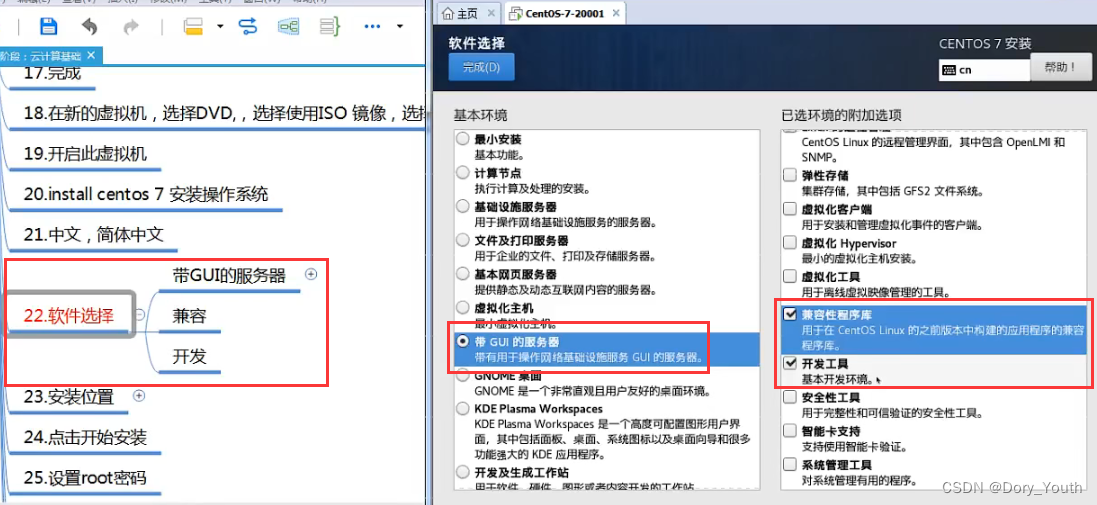Screen dimensions: 1097x505
Task: Select the 开发 subtopic
Action: tap(190, 357)
